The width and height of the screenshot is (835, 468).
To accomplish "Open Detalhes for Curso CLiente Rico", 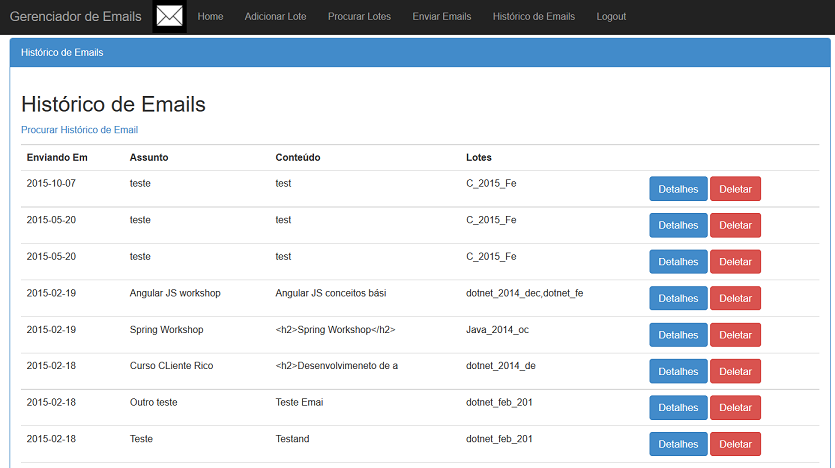I will (678, 371).
